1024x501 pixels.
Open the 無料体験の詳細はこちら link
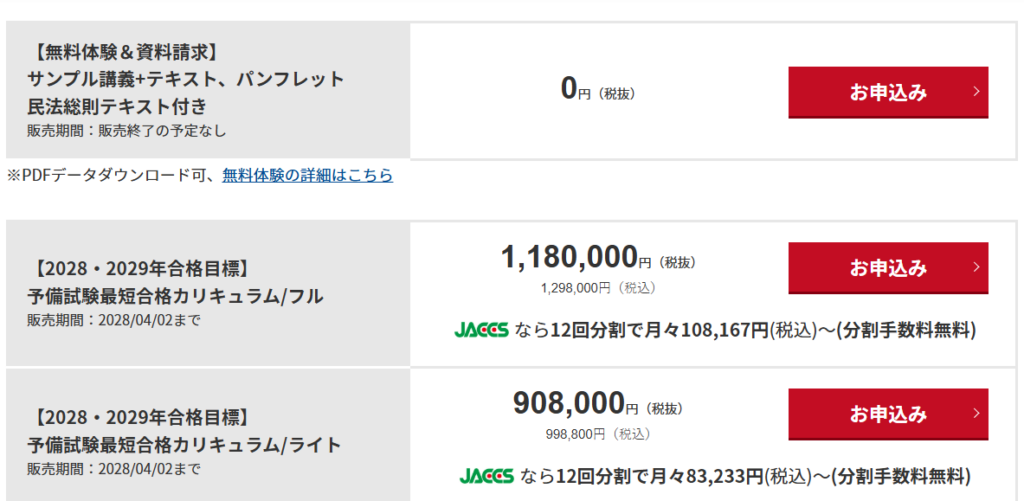(307, 175)
